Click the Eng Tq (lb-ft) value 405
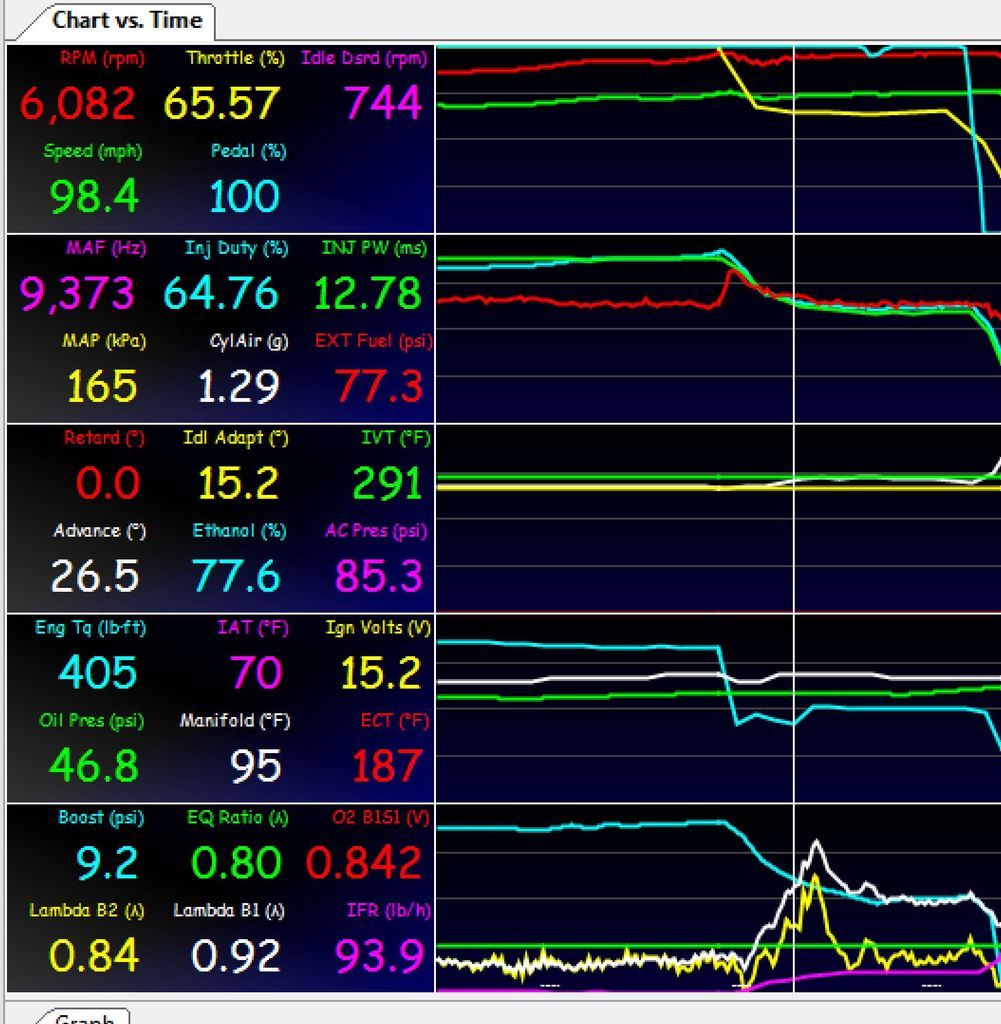Screen dimensions: 1001x1024 coord(93,673)
